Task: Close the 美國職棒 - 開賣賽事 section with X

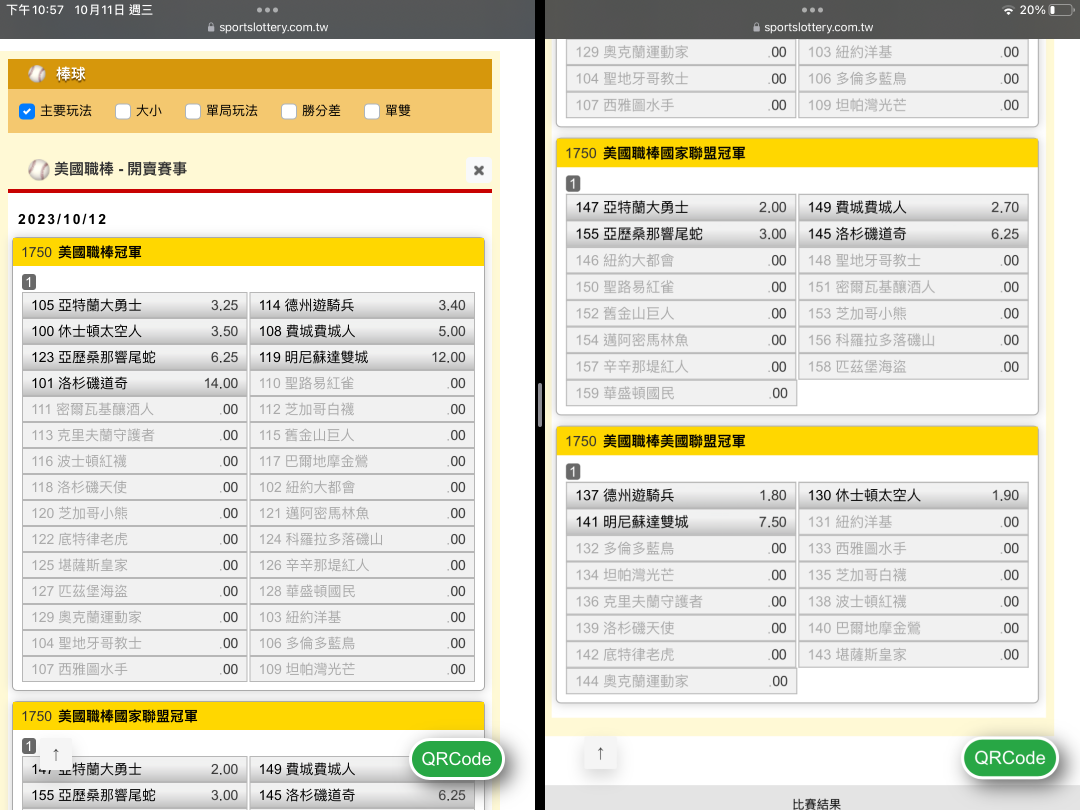Action: 479,170
